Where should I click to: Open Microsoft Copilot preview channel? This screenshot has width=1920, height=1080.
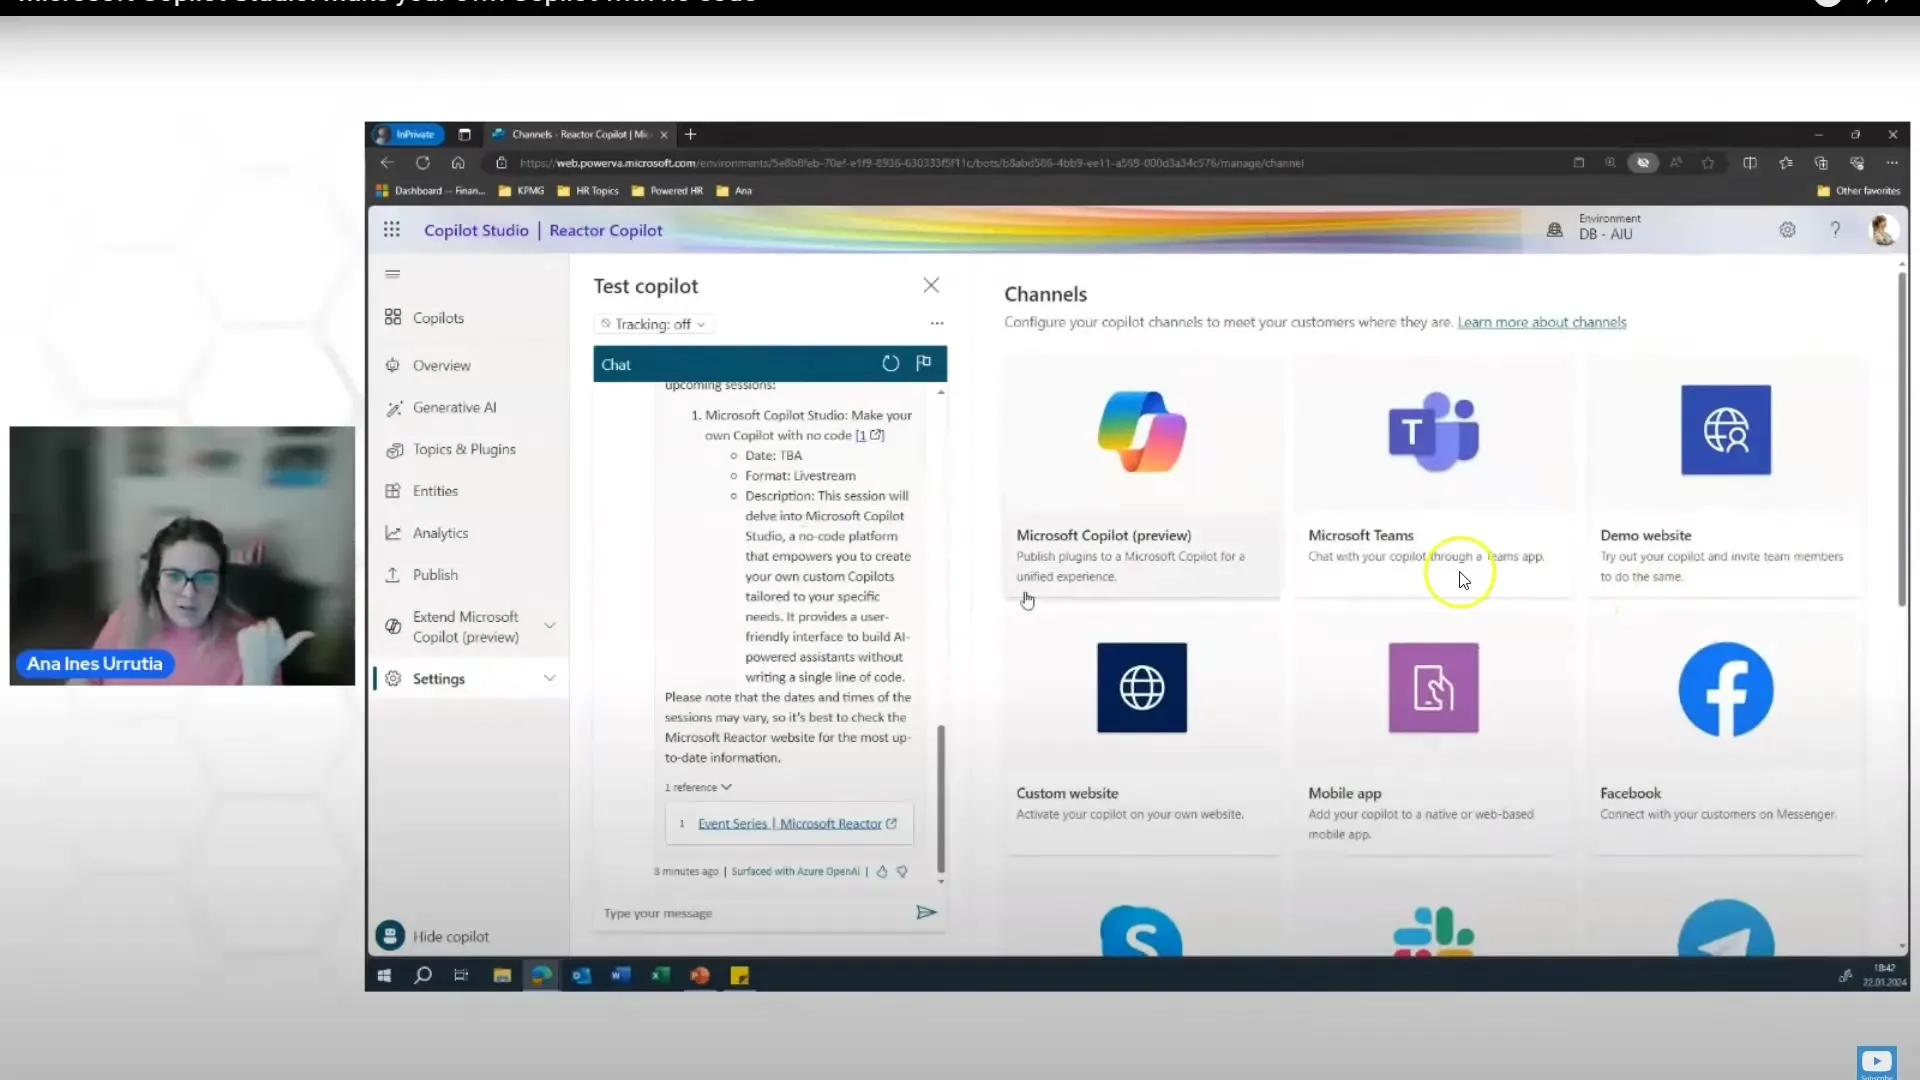coord(1142,481)
